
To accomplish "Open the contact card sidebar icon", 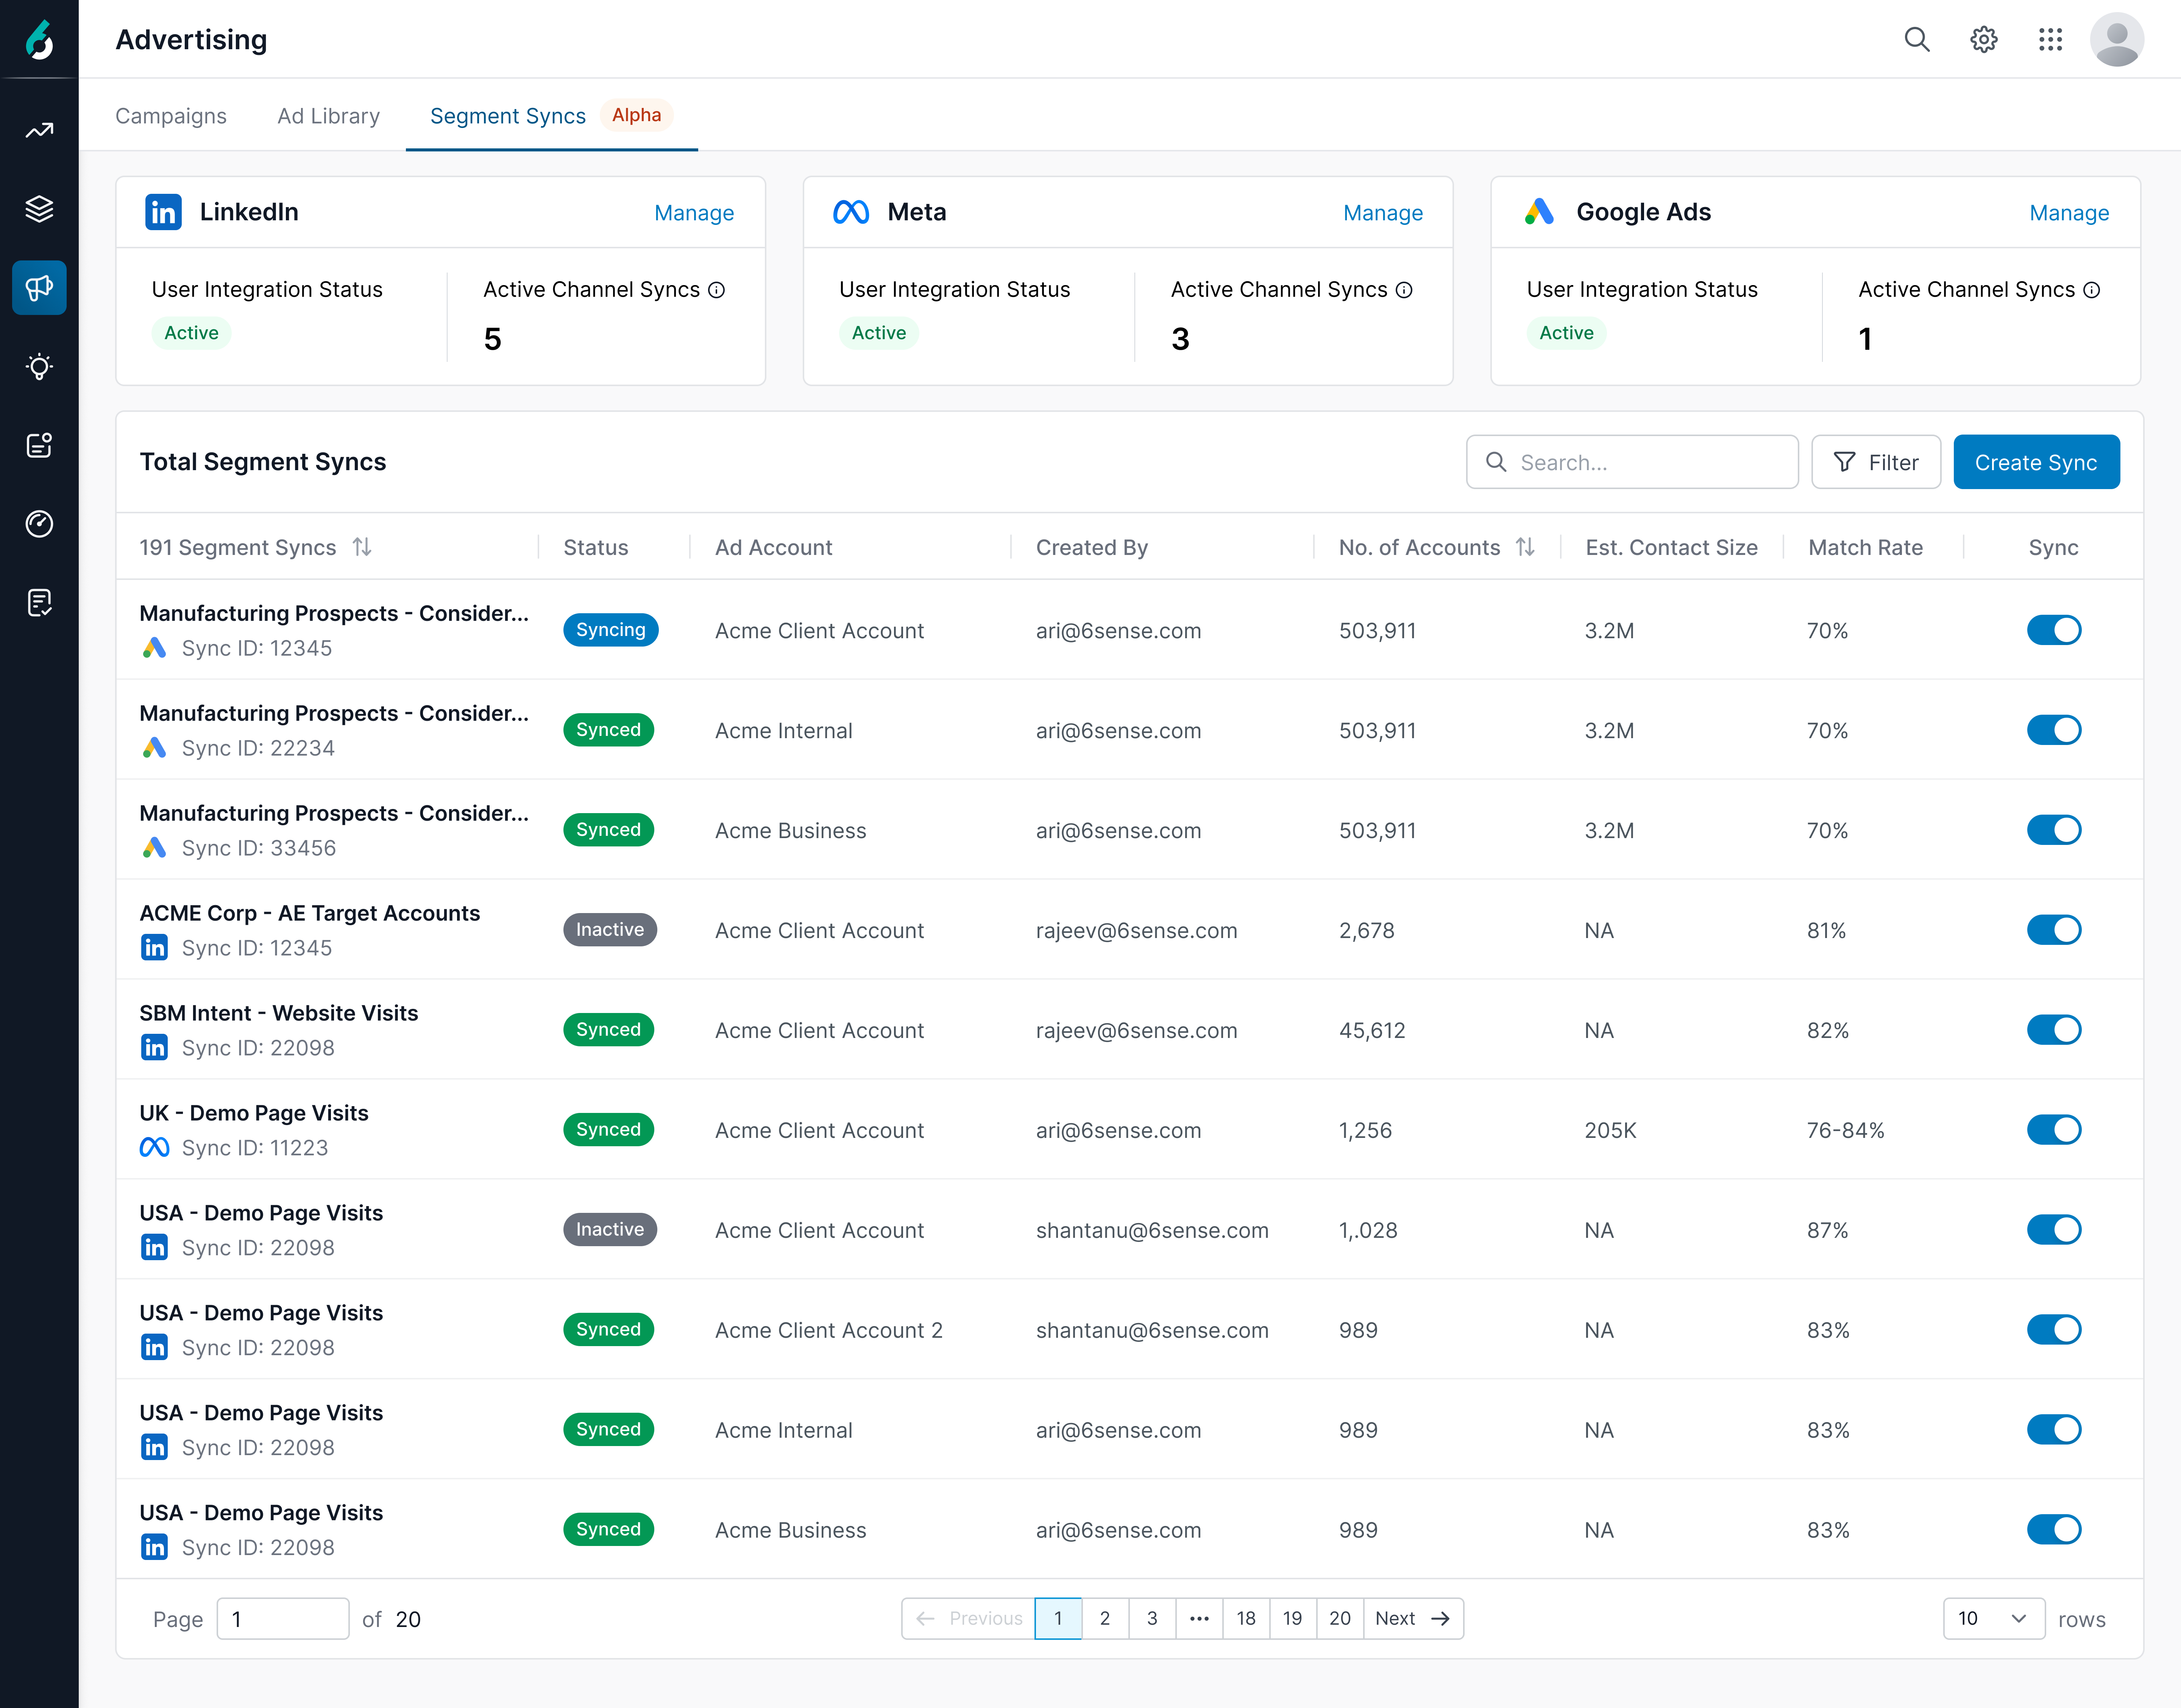I will click(39, 445).
